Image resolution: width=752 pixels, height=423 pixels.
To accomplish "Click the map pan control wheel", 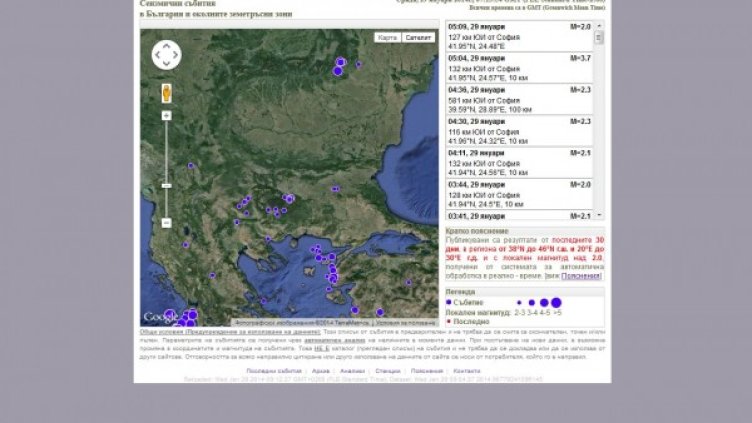I will (166, 54).
